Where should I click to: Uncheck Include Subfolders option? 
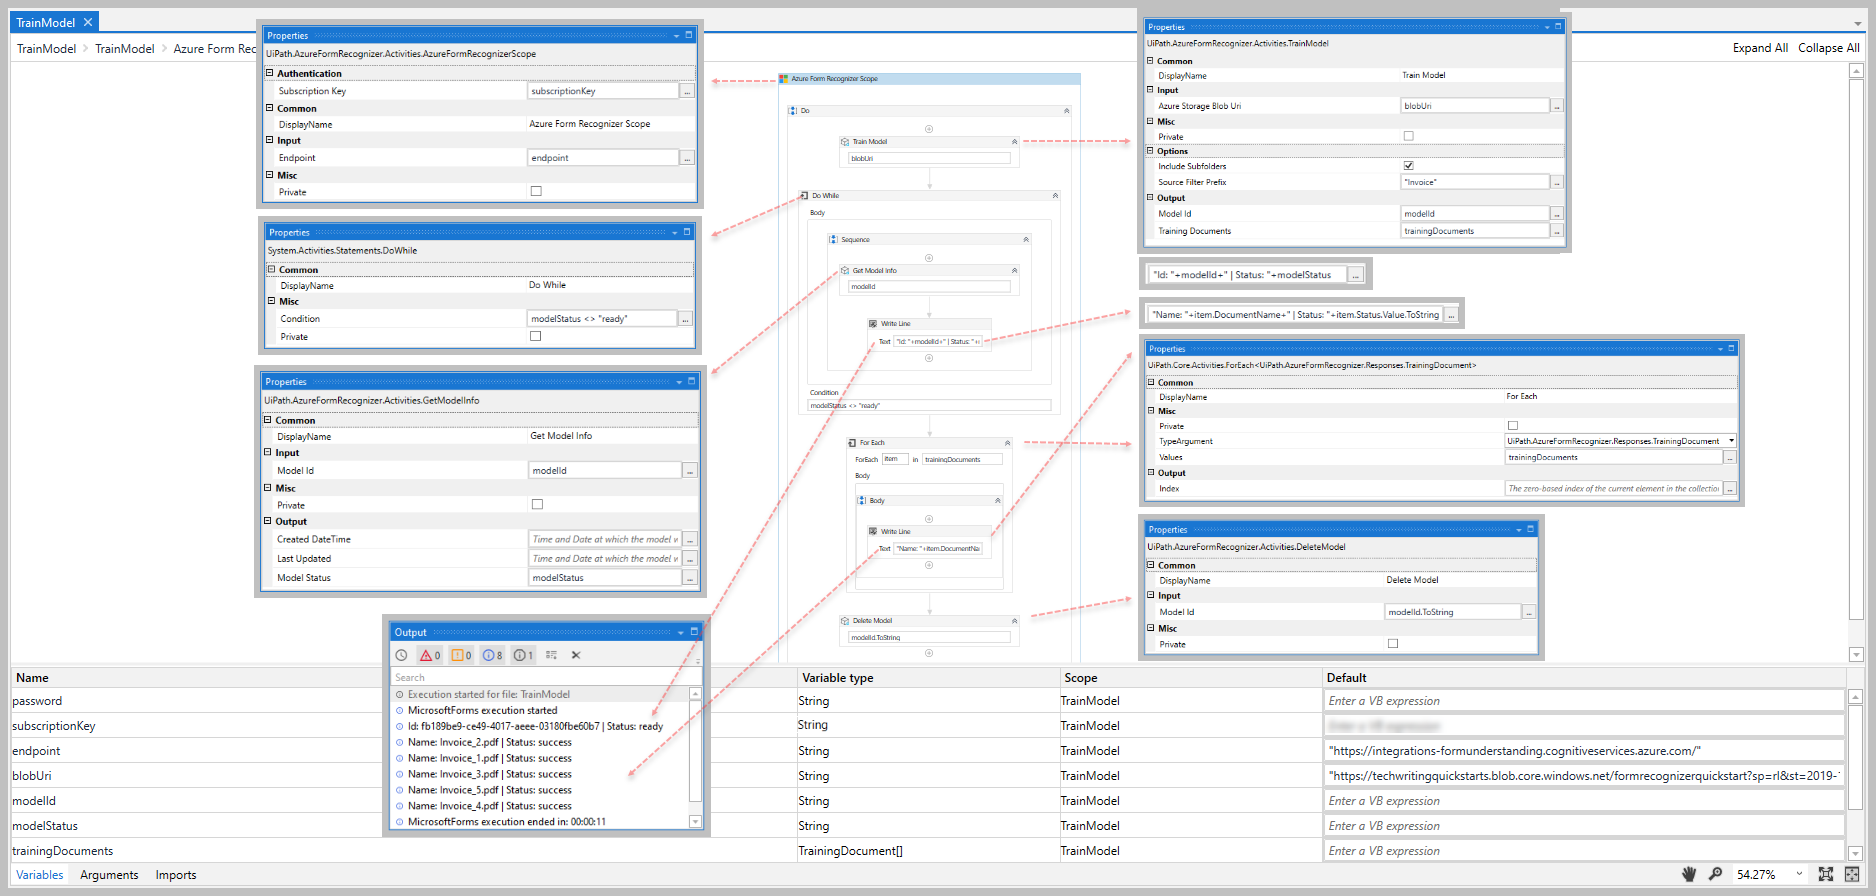[1408, 166]
